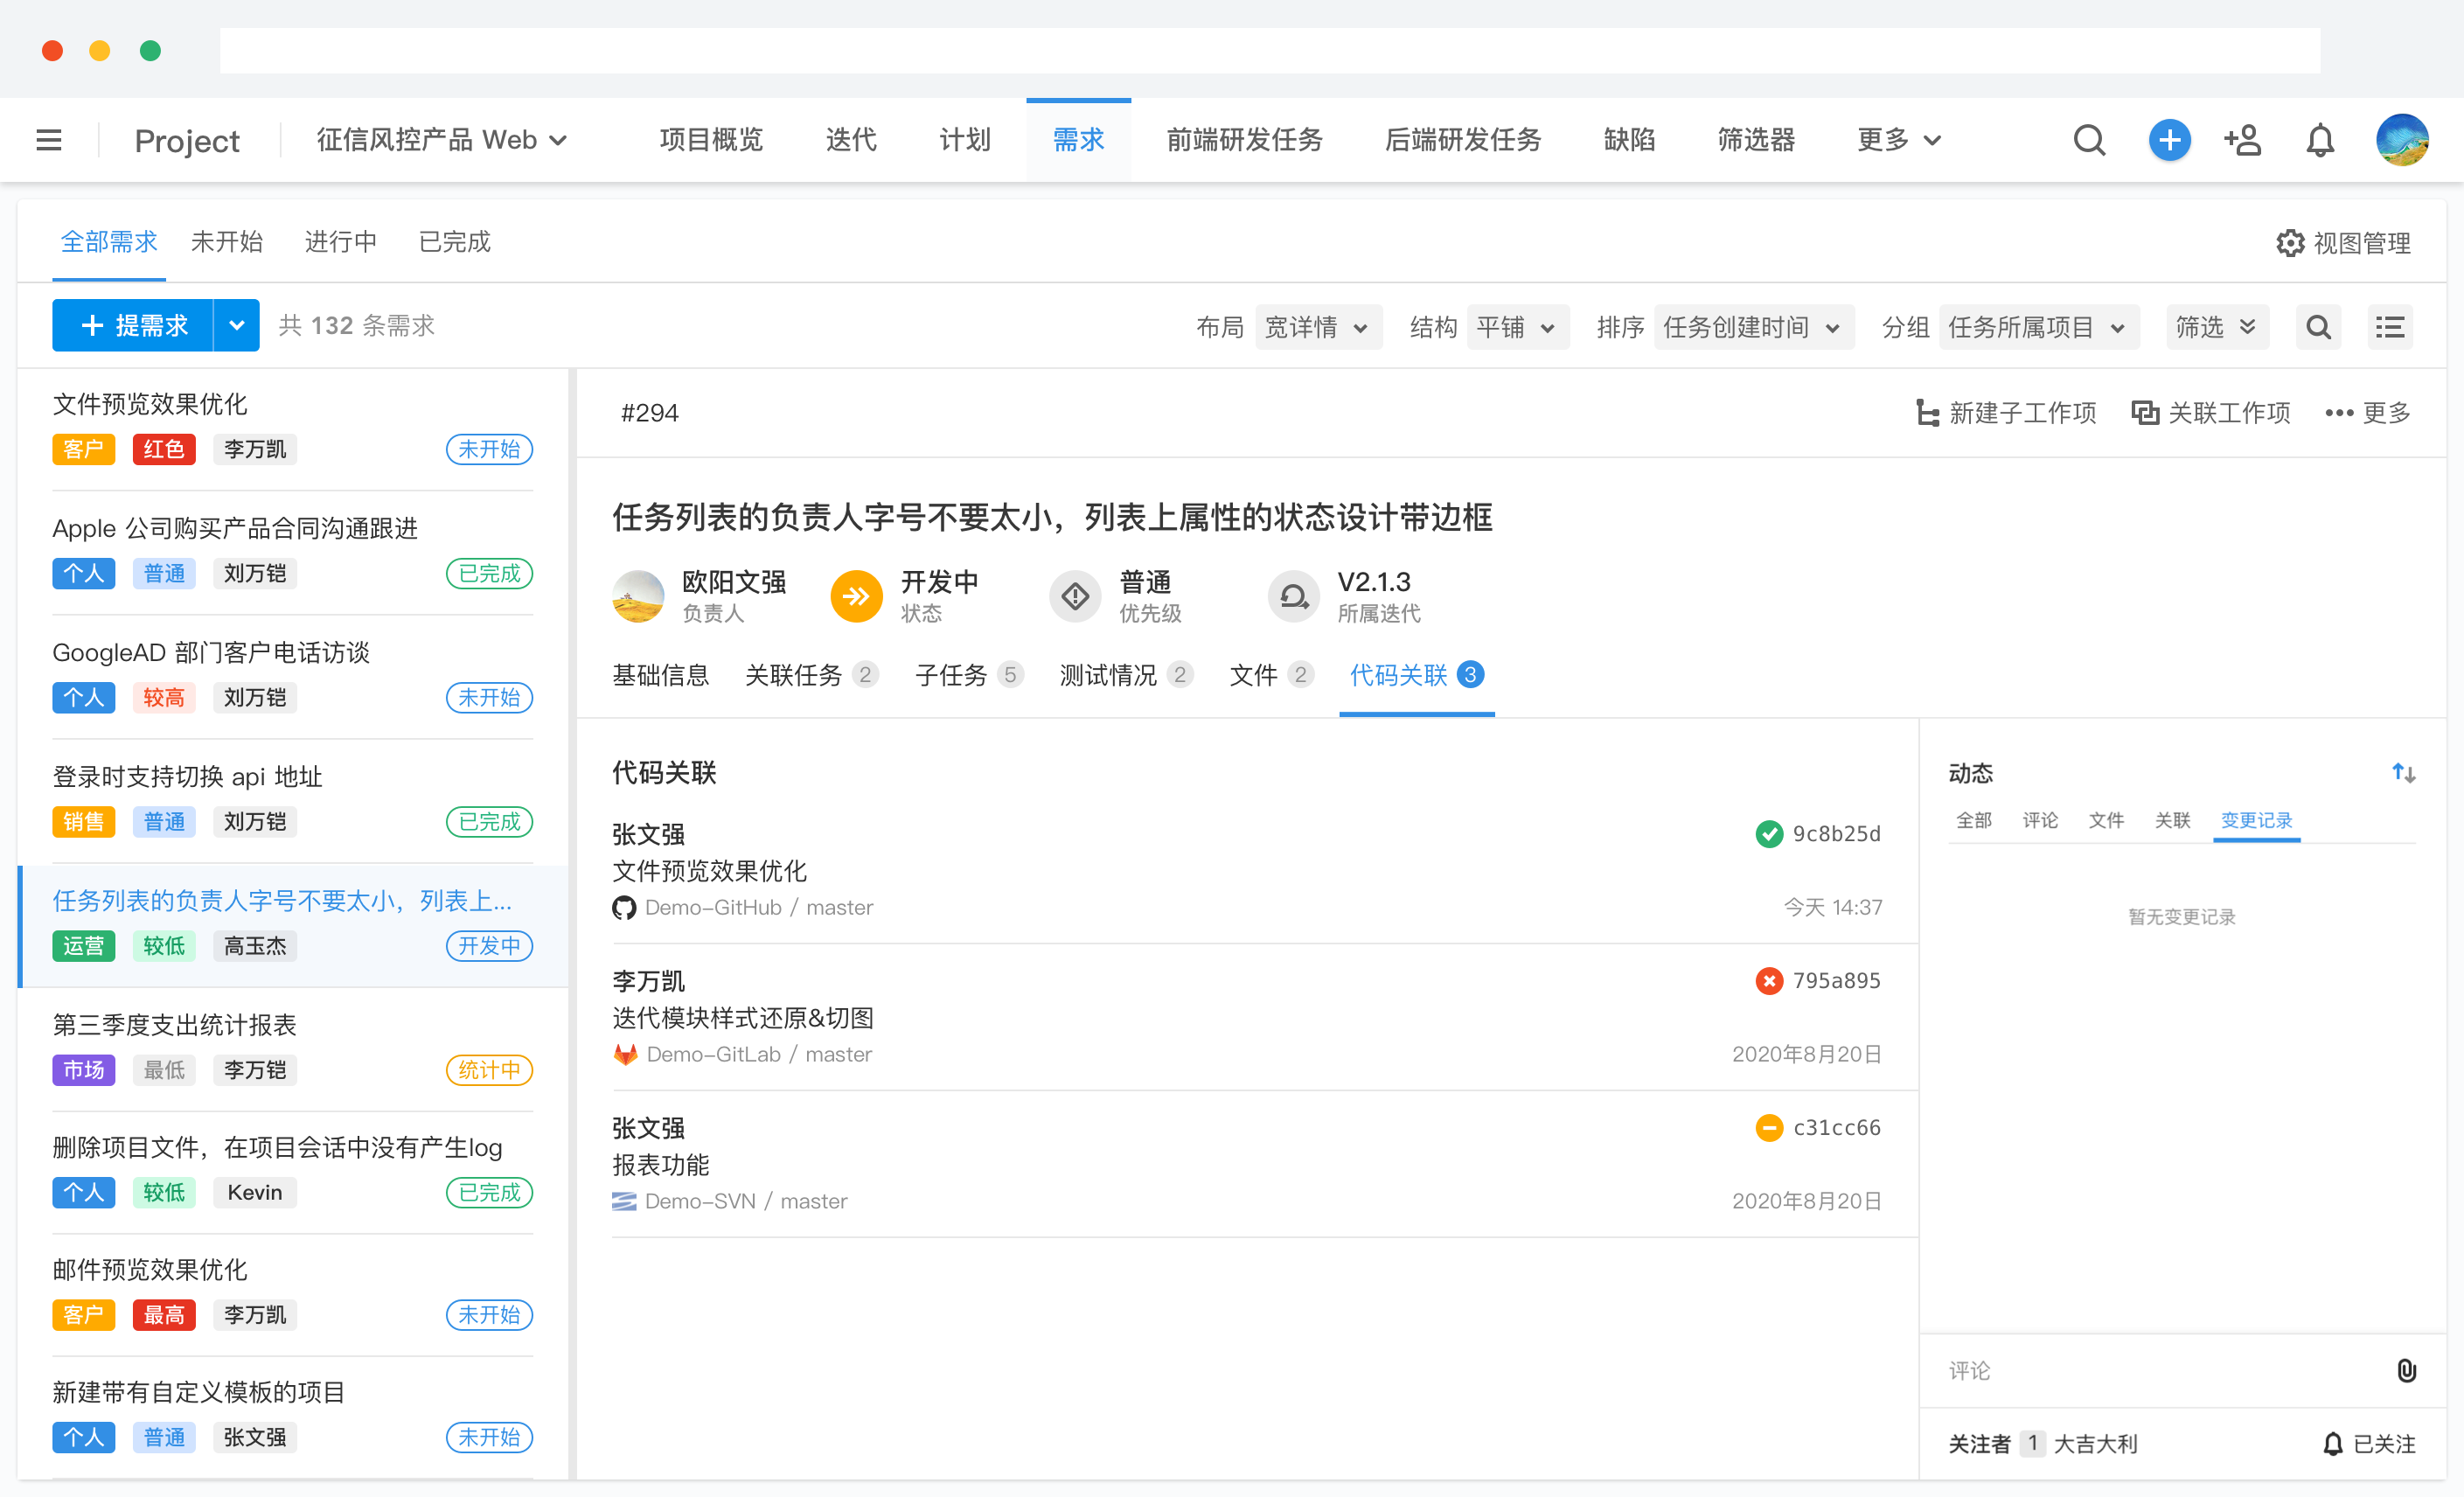Screen dimensions: 2464x1497
Task: Click the list view icon beside 筛选
Action: [x=2390, y=326]
